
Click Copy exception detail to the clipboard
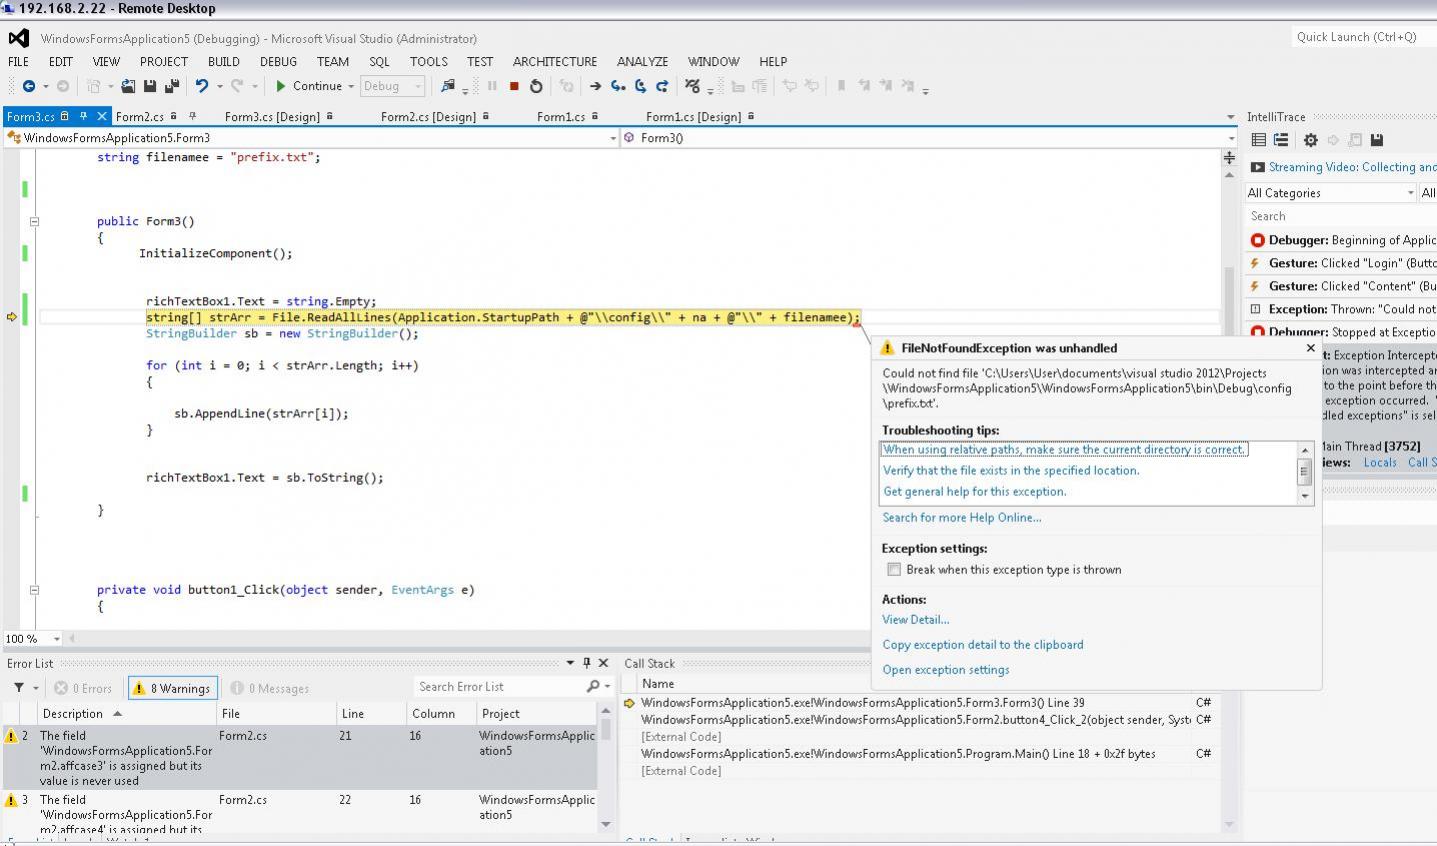982,645
